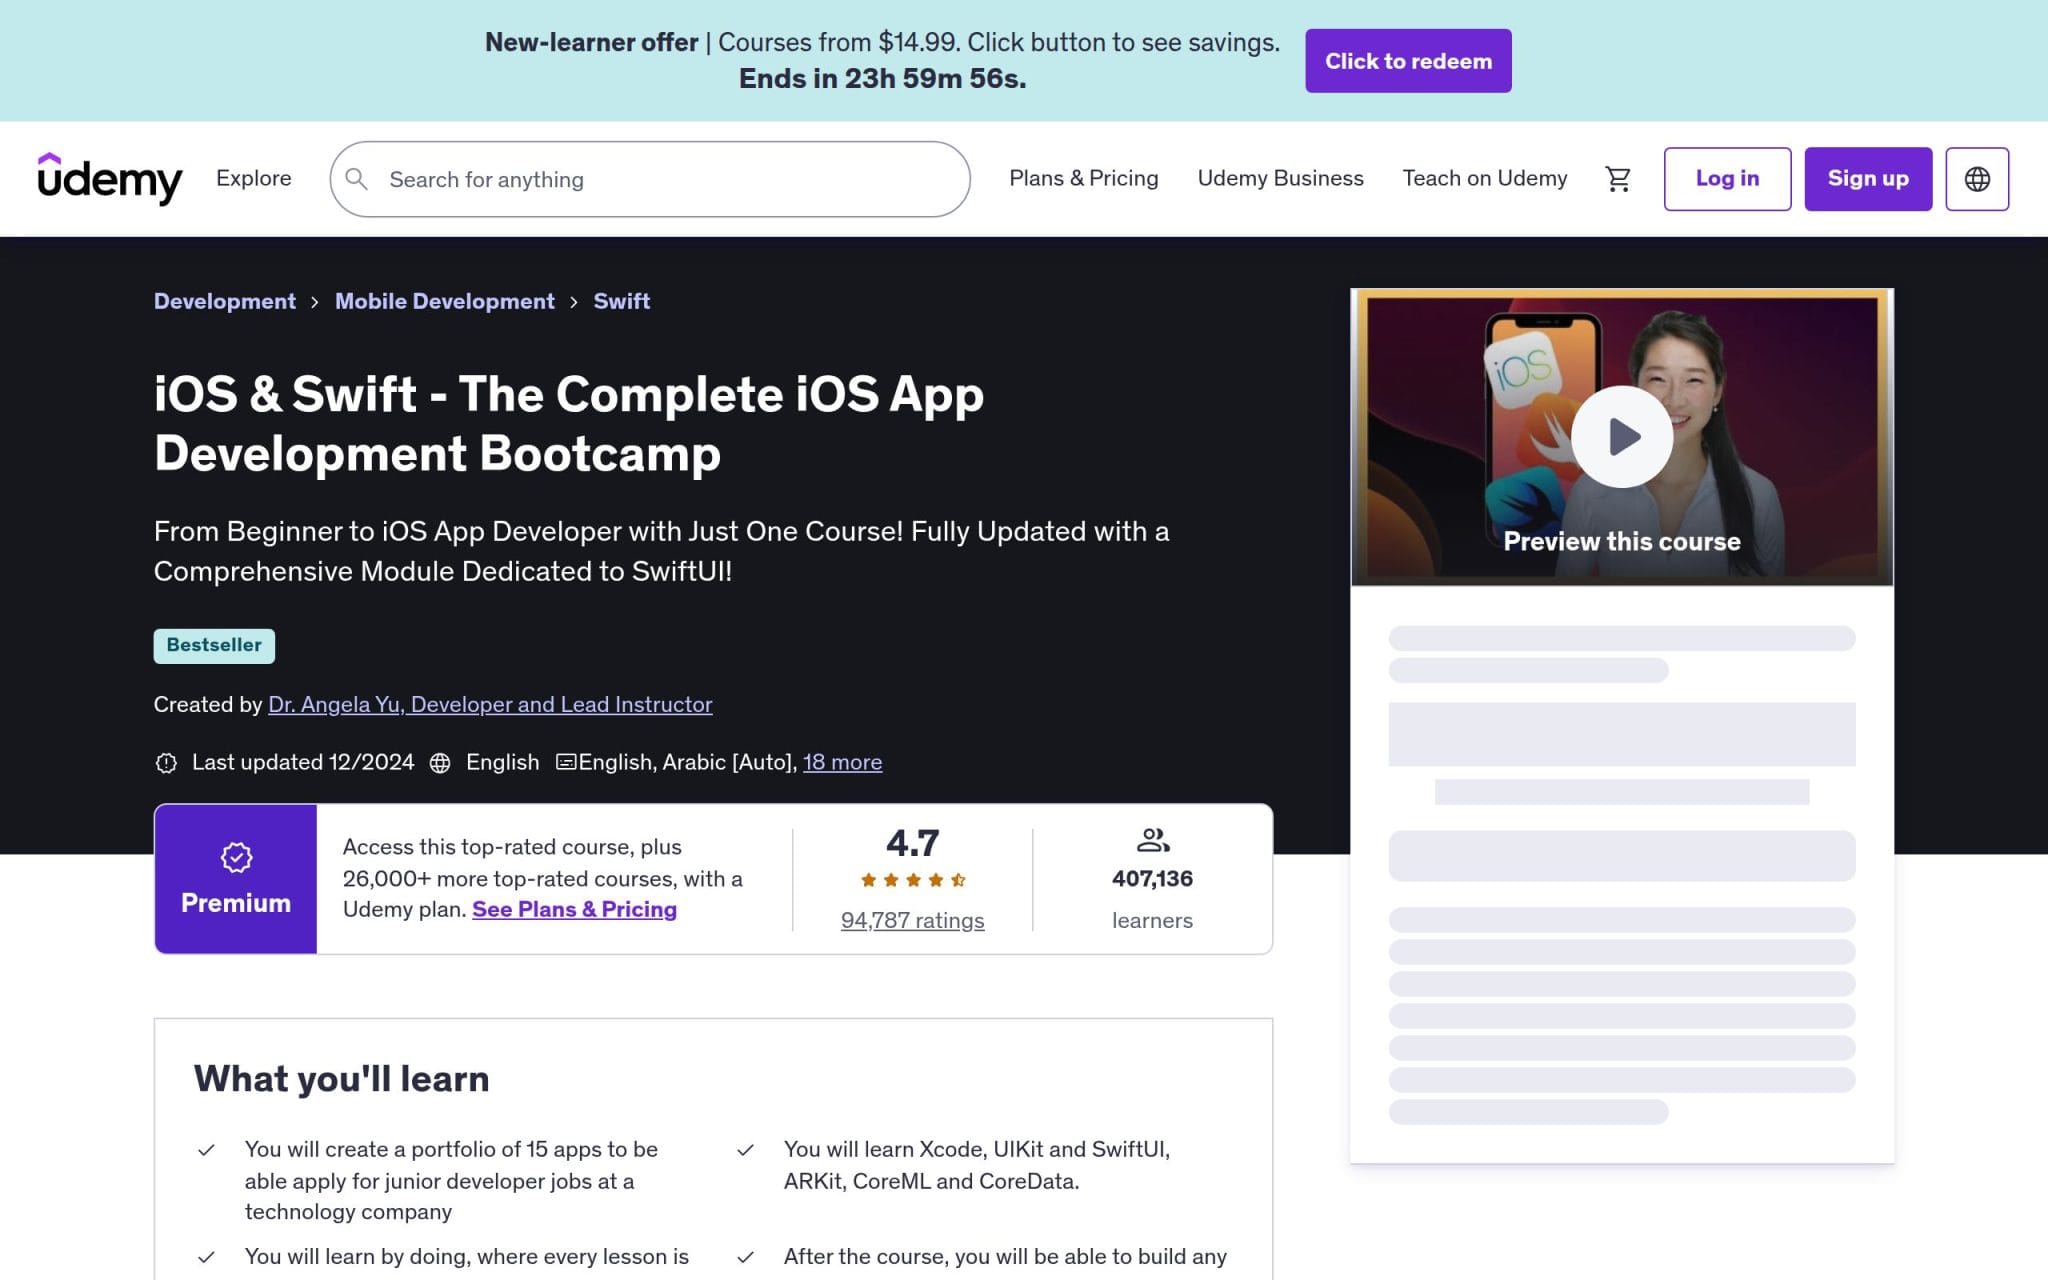This screenshot has height=1280, width=2048.
Task: Open Dr. Angela Yu instructor link
Action: point(490,704)
